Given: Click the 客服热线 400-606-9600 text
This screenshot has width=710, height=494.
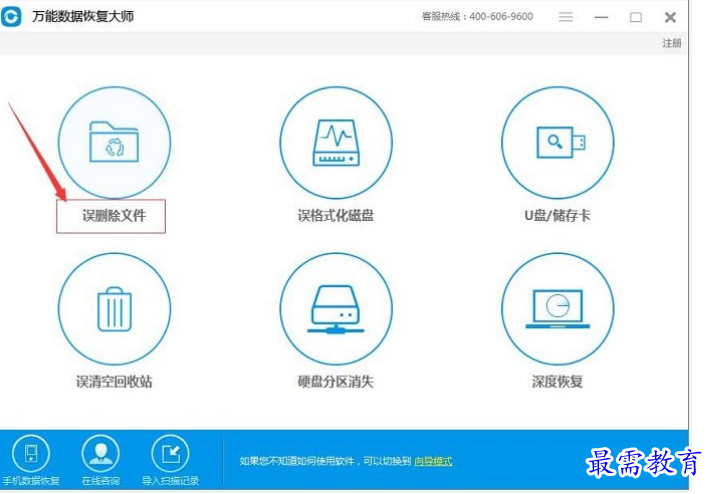Looking at the screenshot, I should [477, 17].
